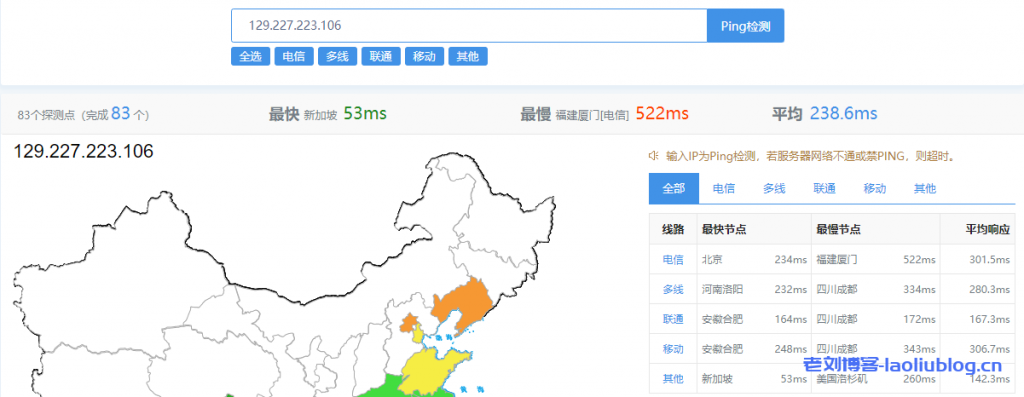Switch to the 全部 tab
The image size is (1024, 397).
point(674,189)
